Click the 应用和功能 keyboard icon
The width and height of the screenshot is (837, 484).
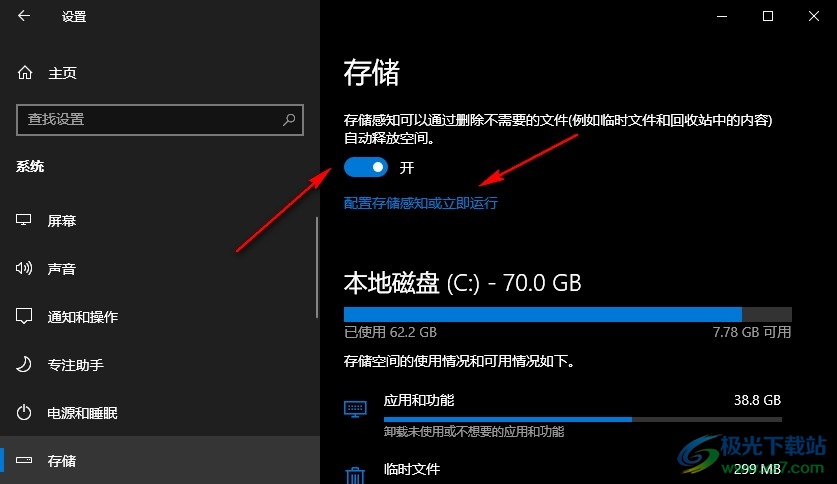(x=355, y=409)
